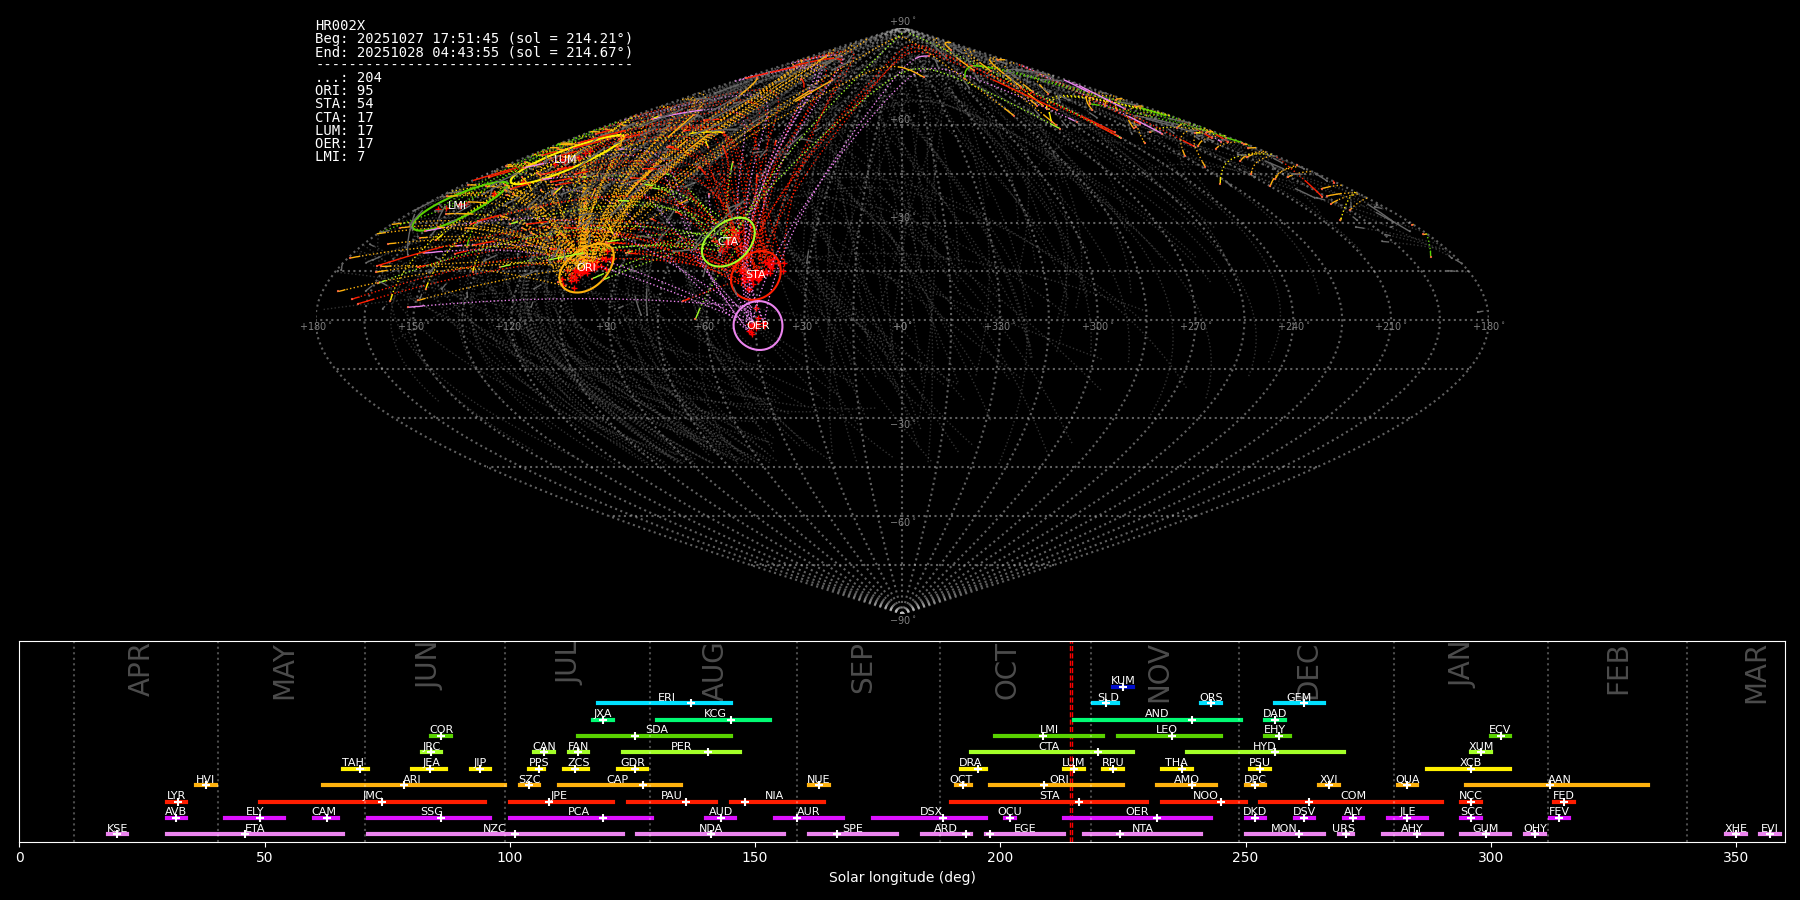Click the NOO shower bar in timeline
The width and height of the screenshot is (1800, 900).
tap(1204, 801)
